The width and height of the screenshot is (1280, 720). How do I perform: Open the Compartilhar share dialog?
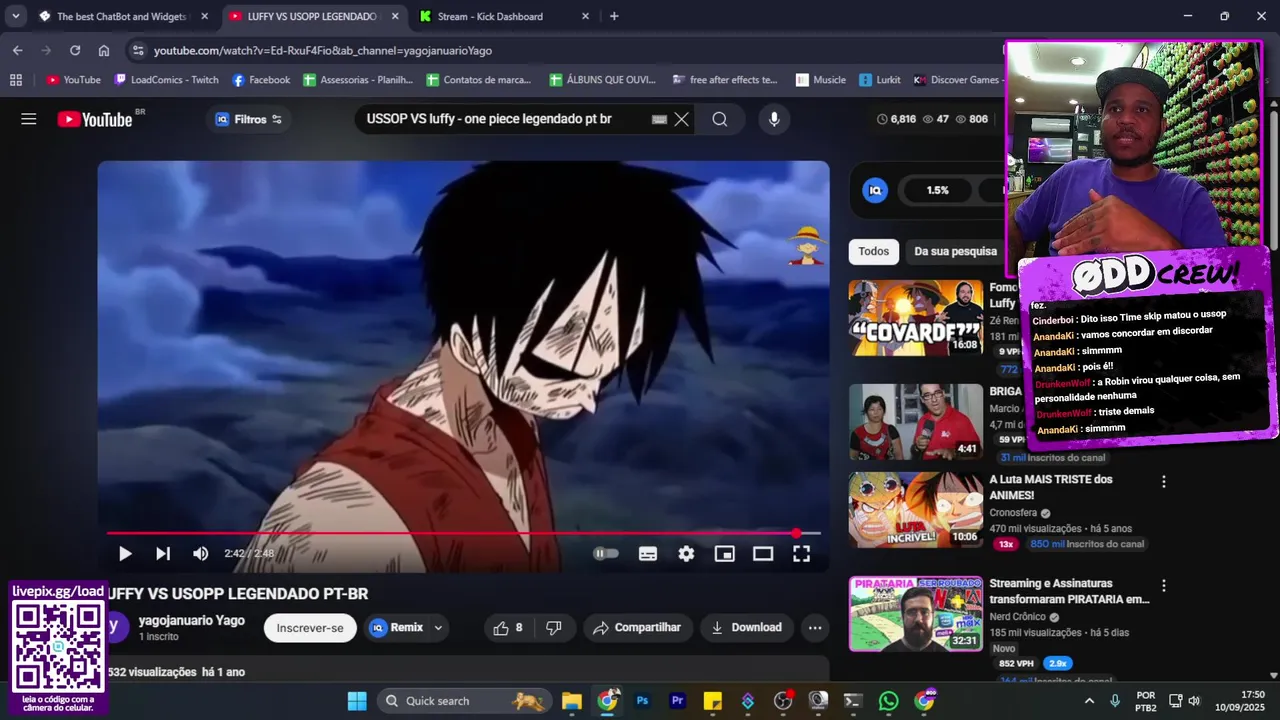637,628
